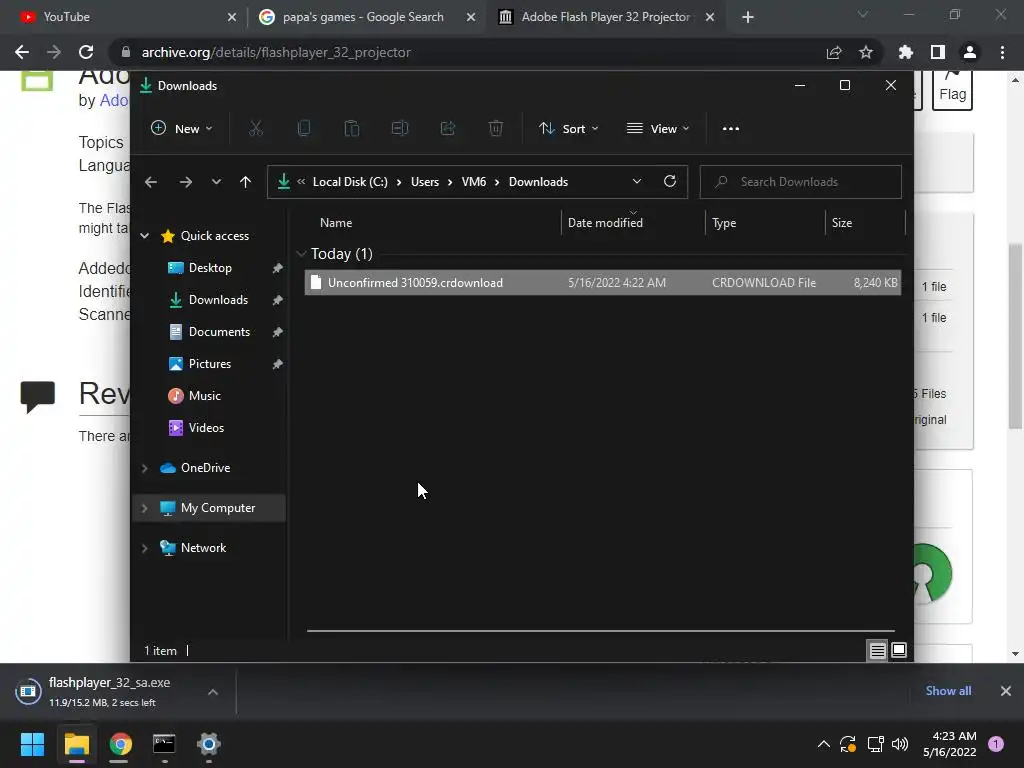Close the Chrome downloads bar

coord(1006,691)
